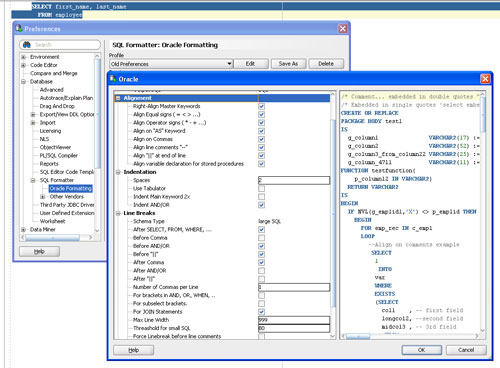Toggle For JOIN Statements checkbox
This screenshot has width=500, height=368.
tap(262, 312)
